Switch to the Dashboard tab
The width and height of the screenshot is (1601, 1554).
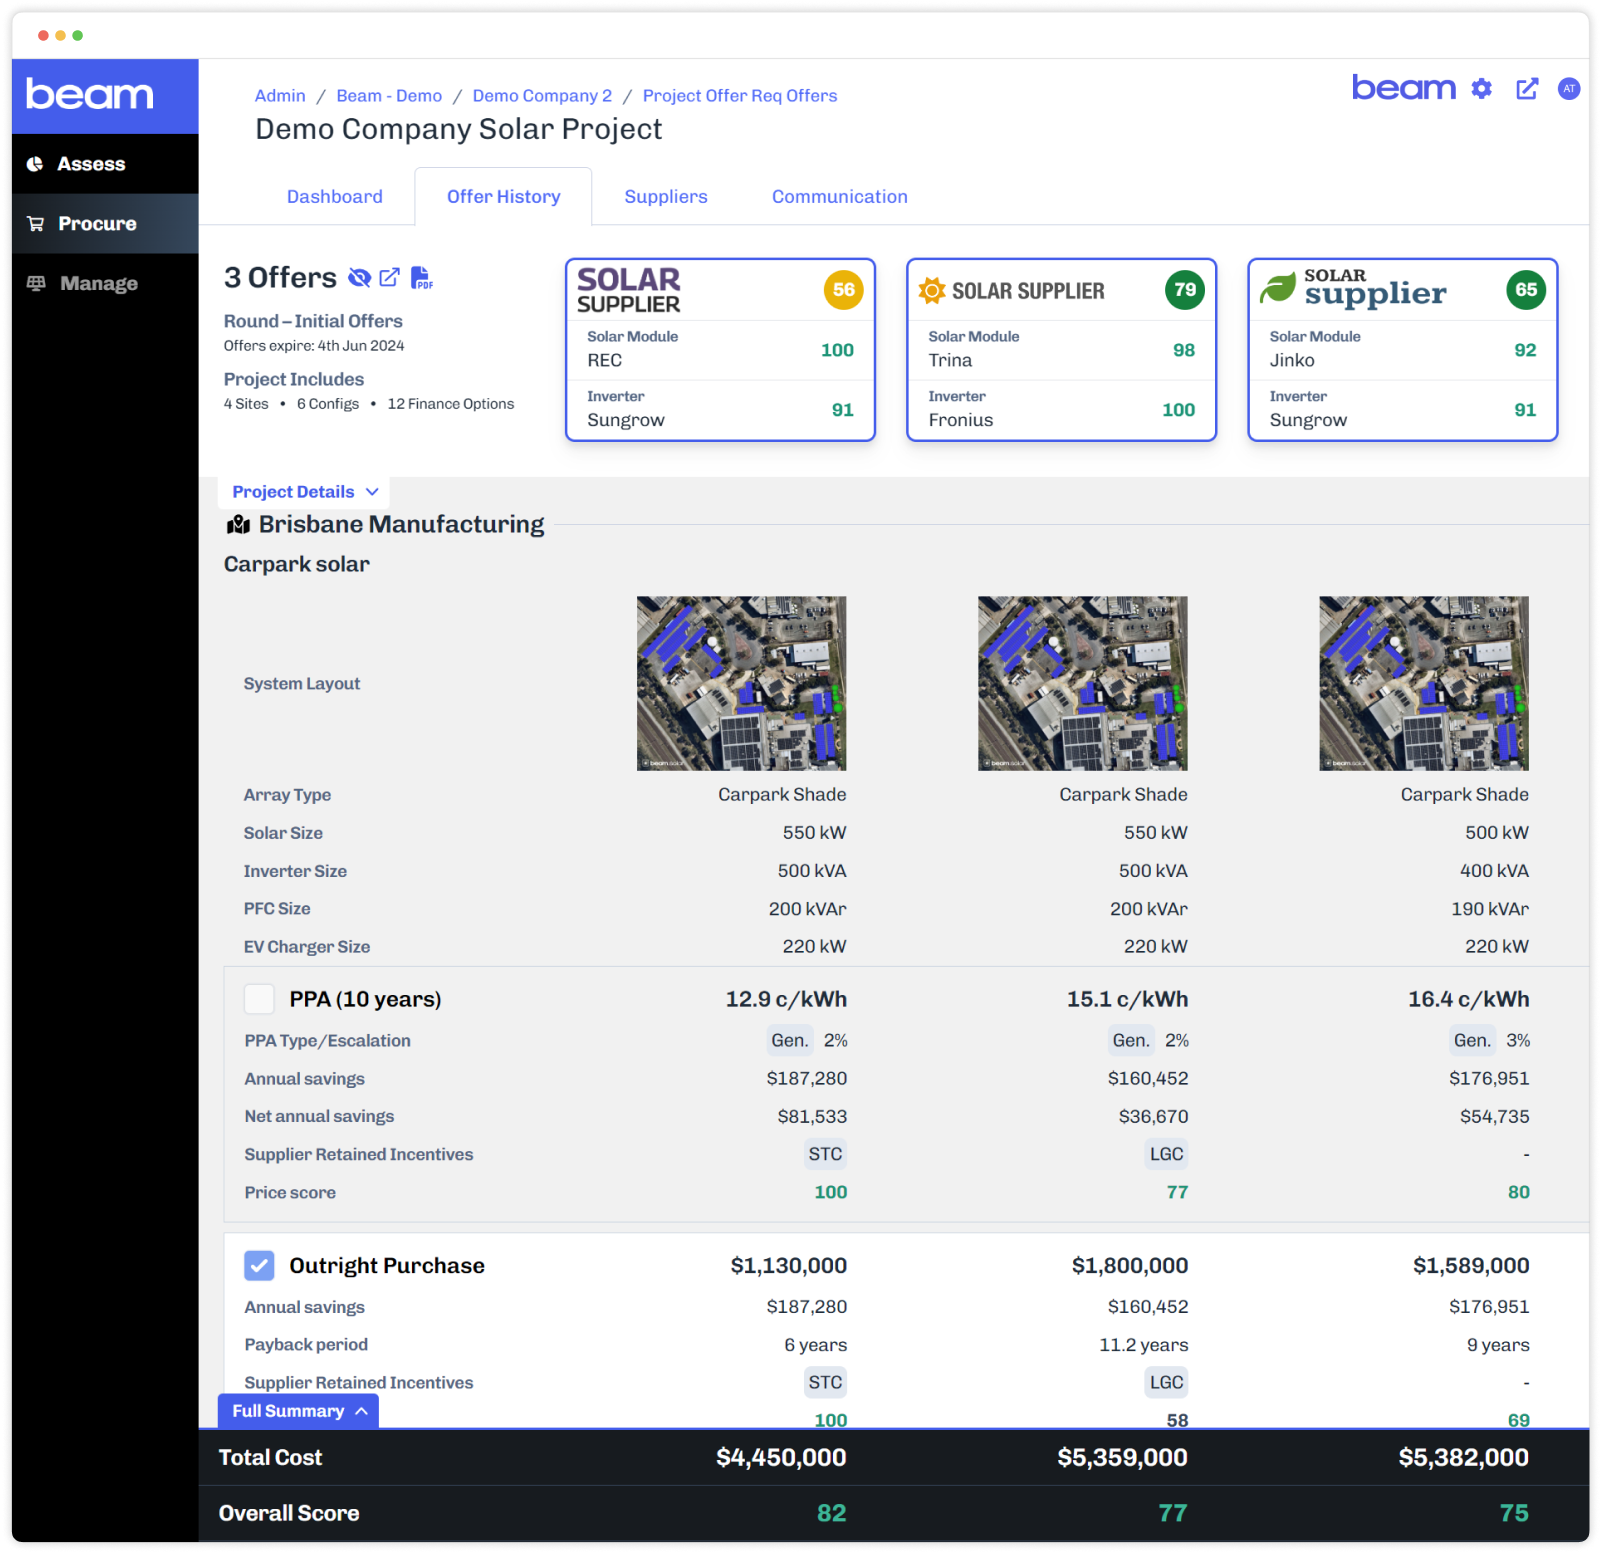click(335, 197)
